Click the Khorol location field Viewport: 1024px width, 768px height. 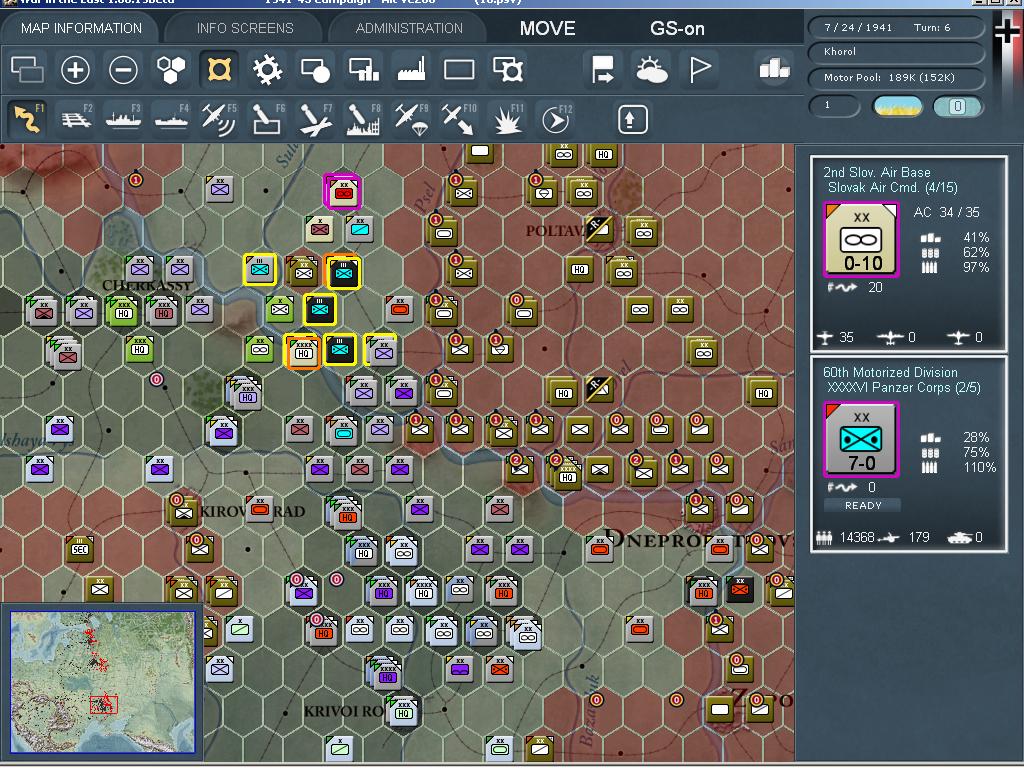[896, 52]
